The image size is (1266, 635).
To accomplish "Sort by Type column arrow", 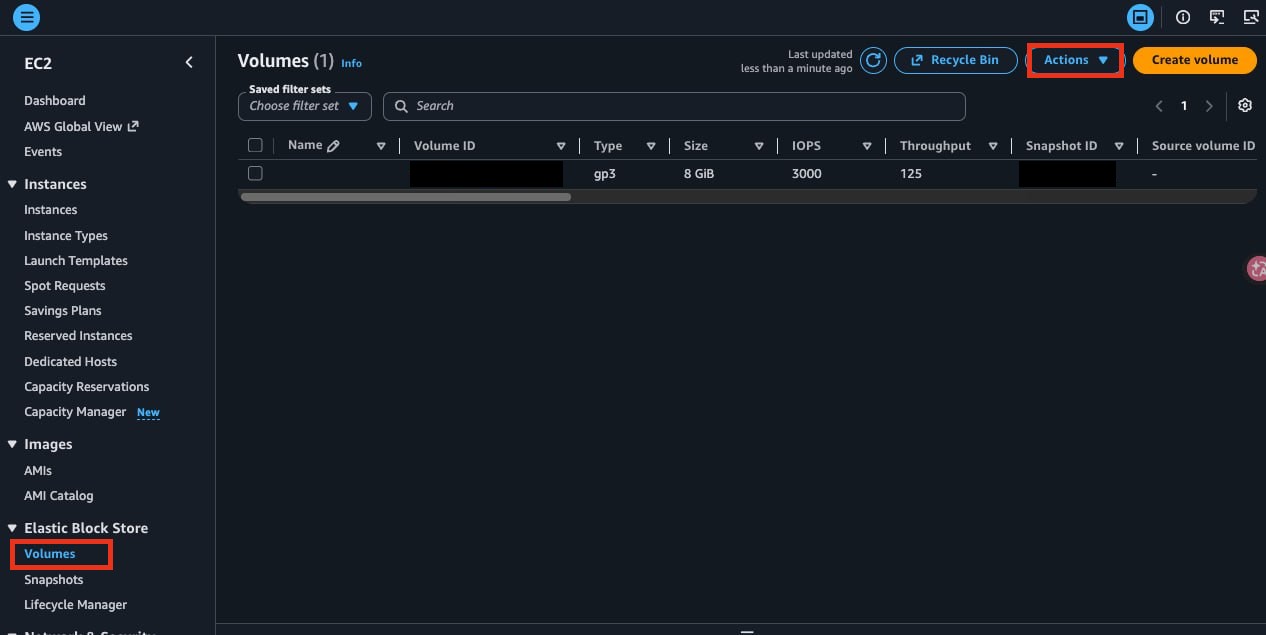I will tap(651, 146).
